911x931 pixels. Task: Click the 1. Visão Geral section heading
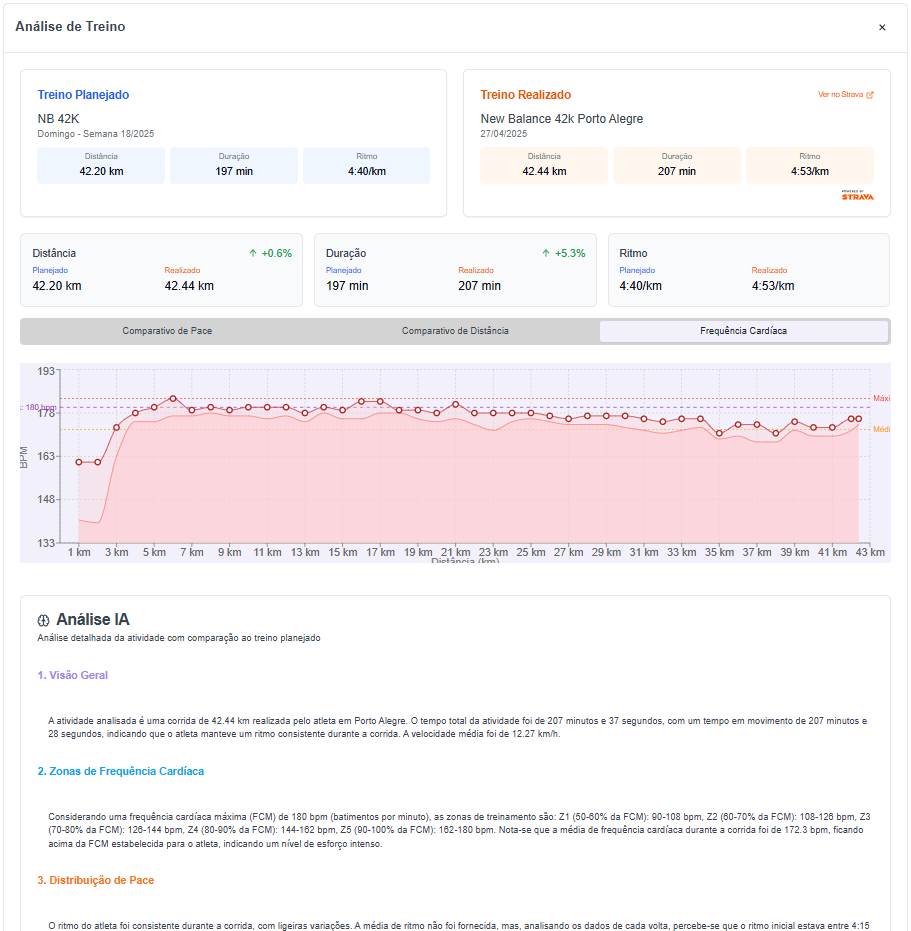(x=72, y=675)
